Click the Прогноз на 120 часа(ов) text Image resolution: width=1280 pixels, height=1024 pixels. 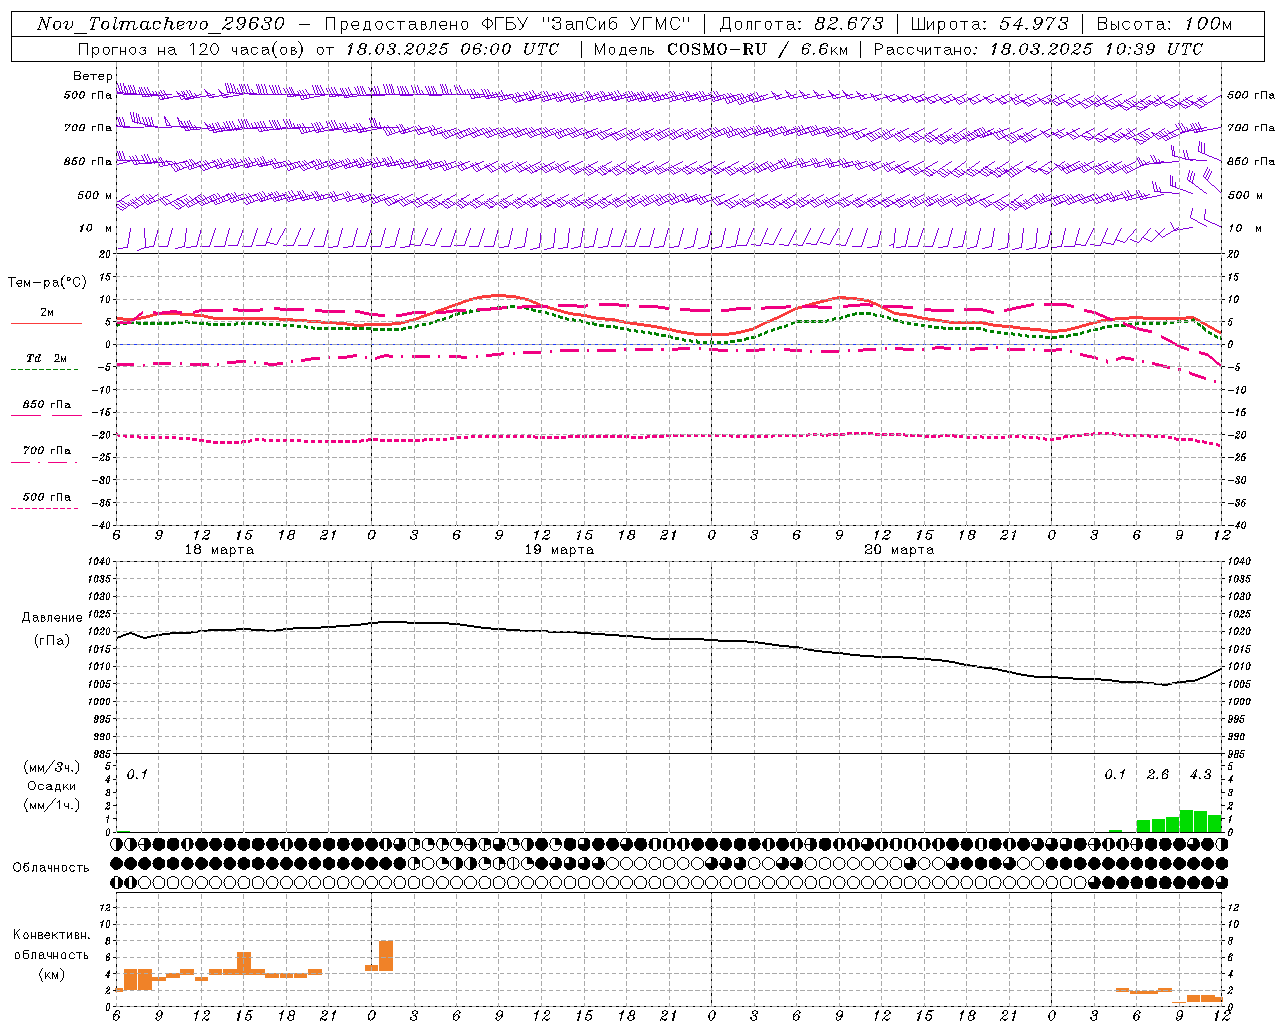pos(192,49)
